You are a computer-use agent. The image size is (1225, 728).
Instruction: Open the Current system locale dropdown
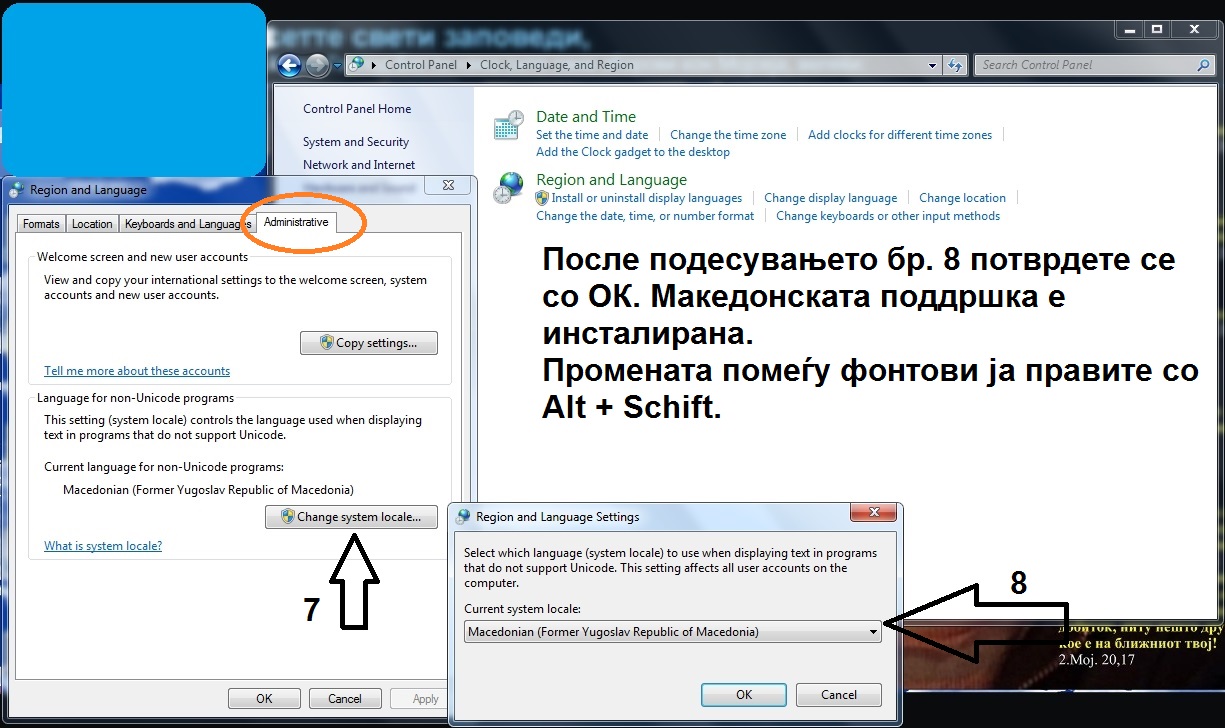coord(873,632)
